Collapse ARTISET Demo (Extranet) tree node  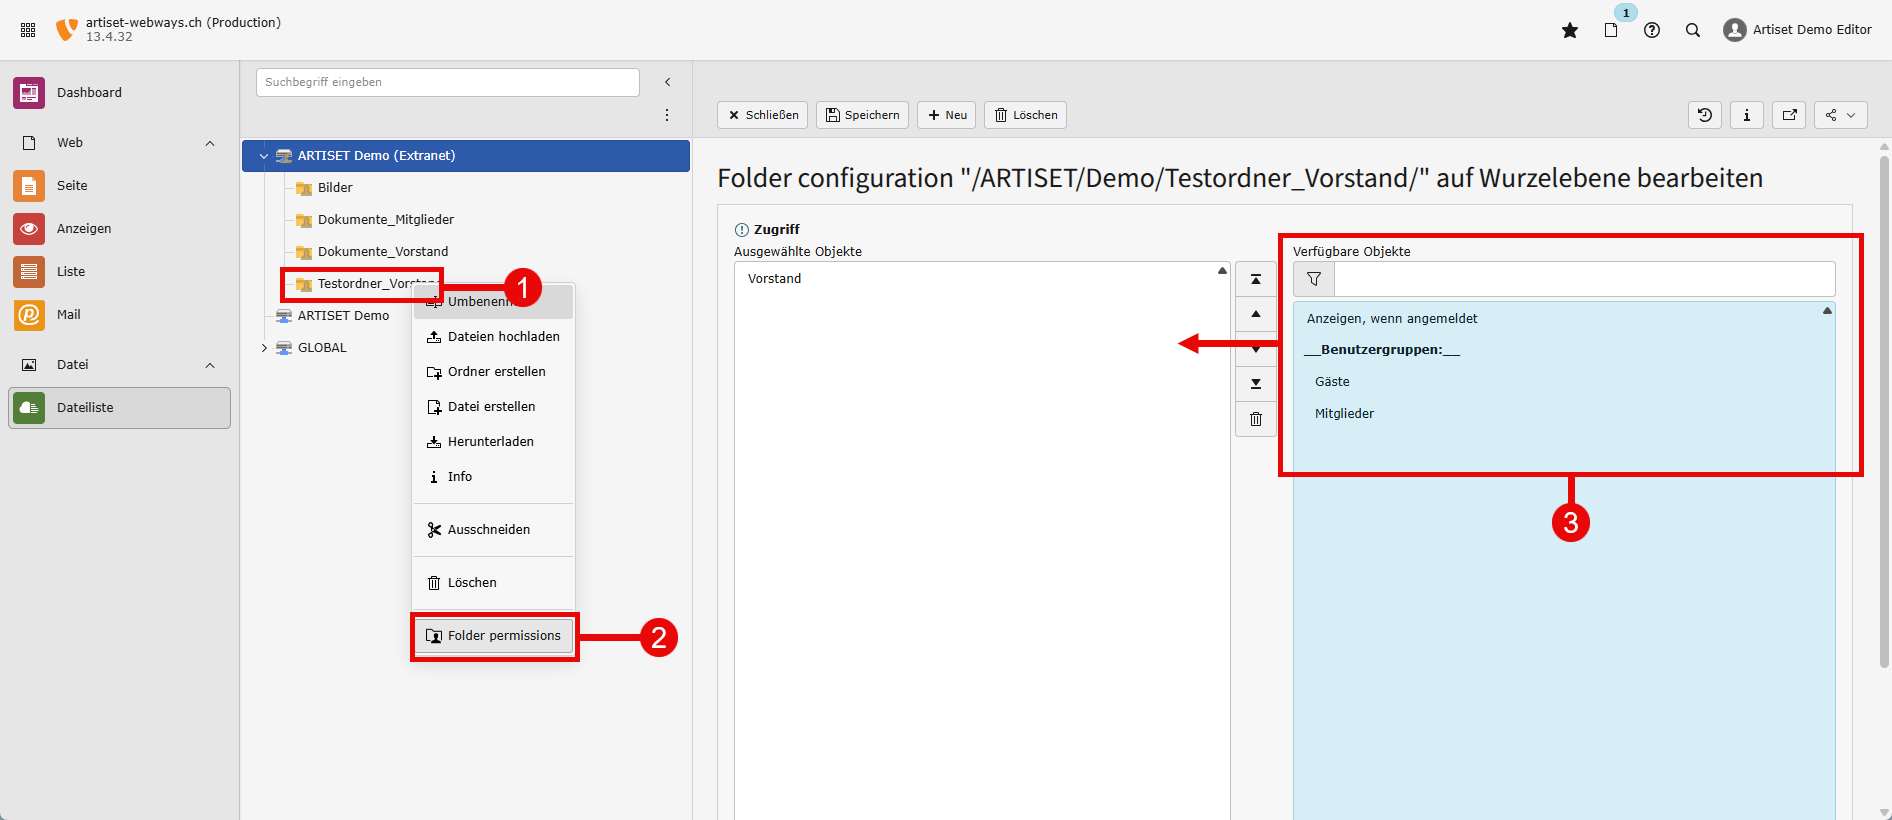(264, 156)
